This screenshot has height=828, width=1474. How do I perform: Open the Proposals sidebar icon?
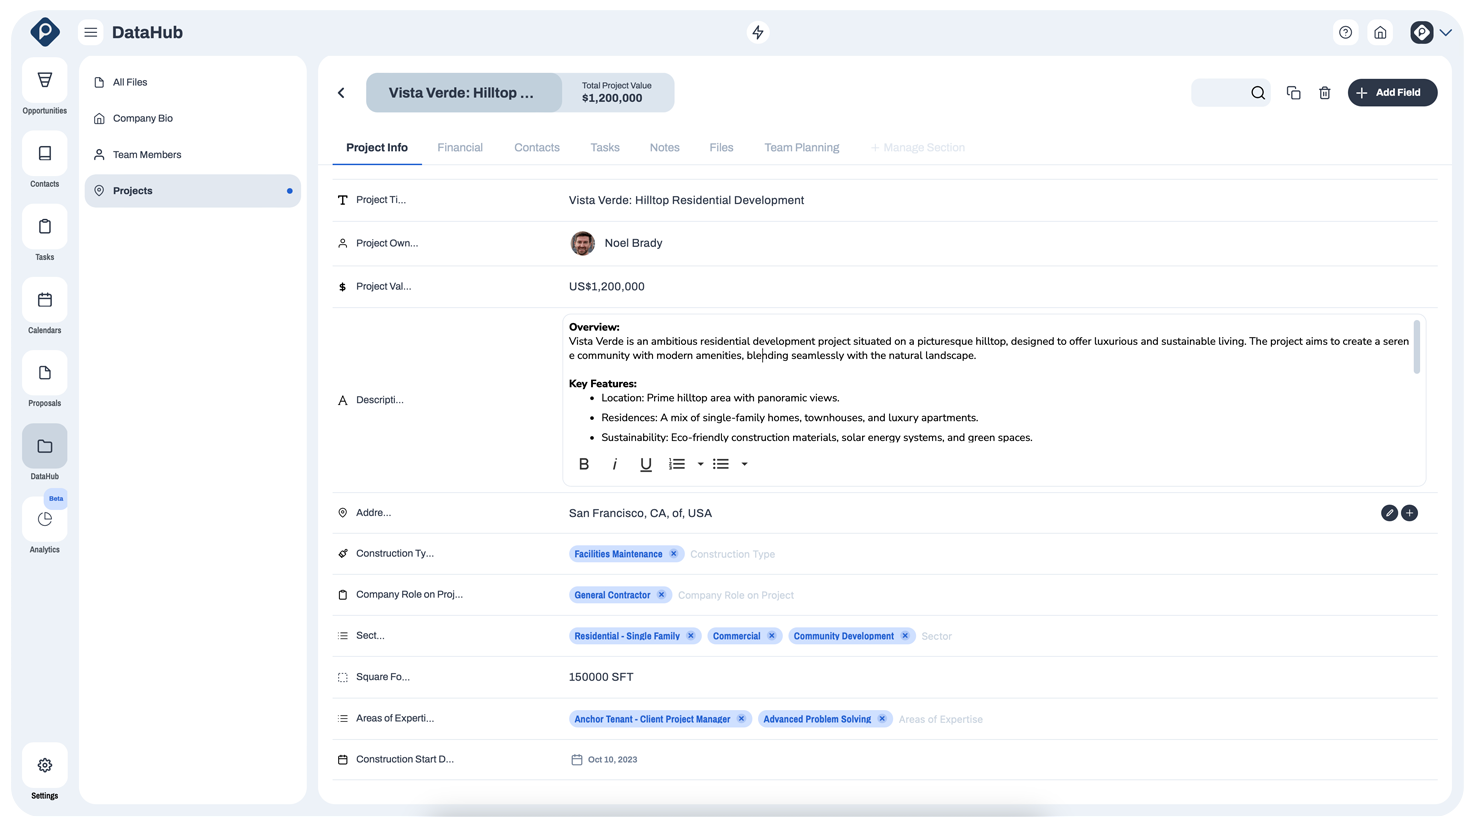45,373
